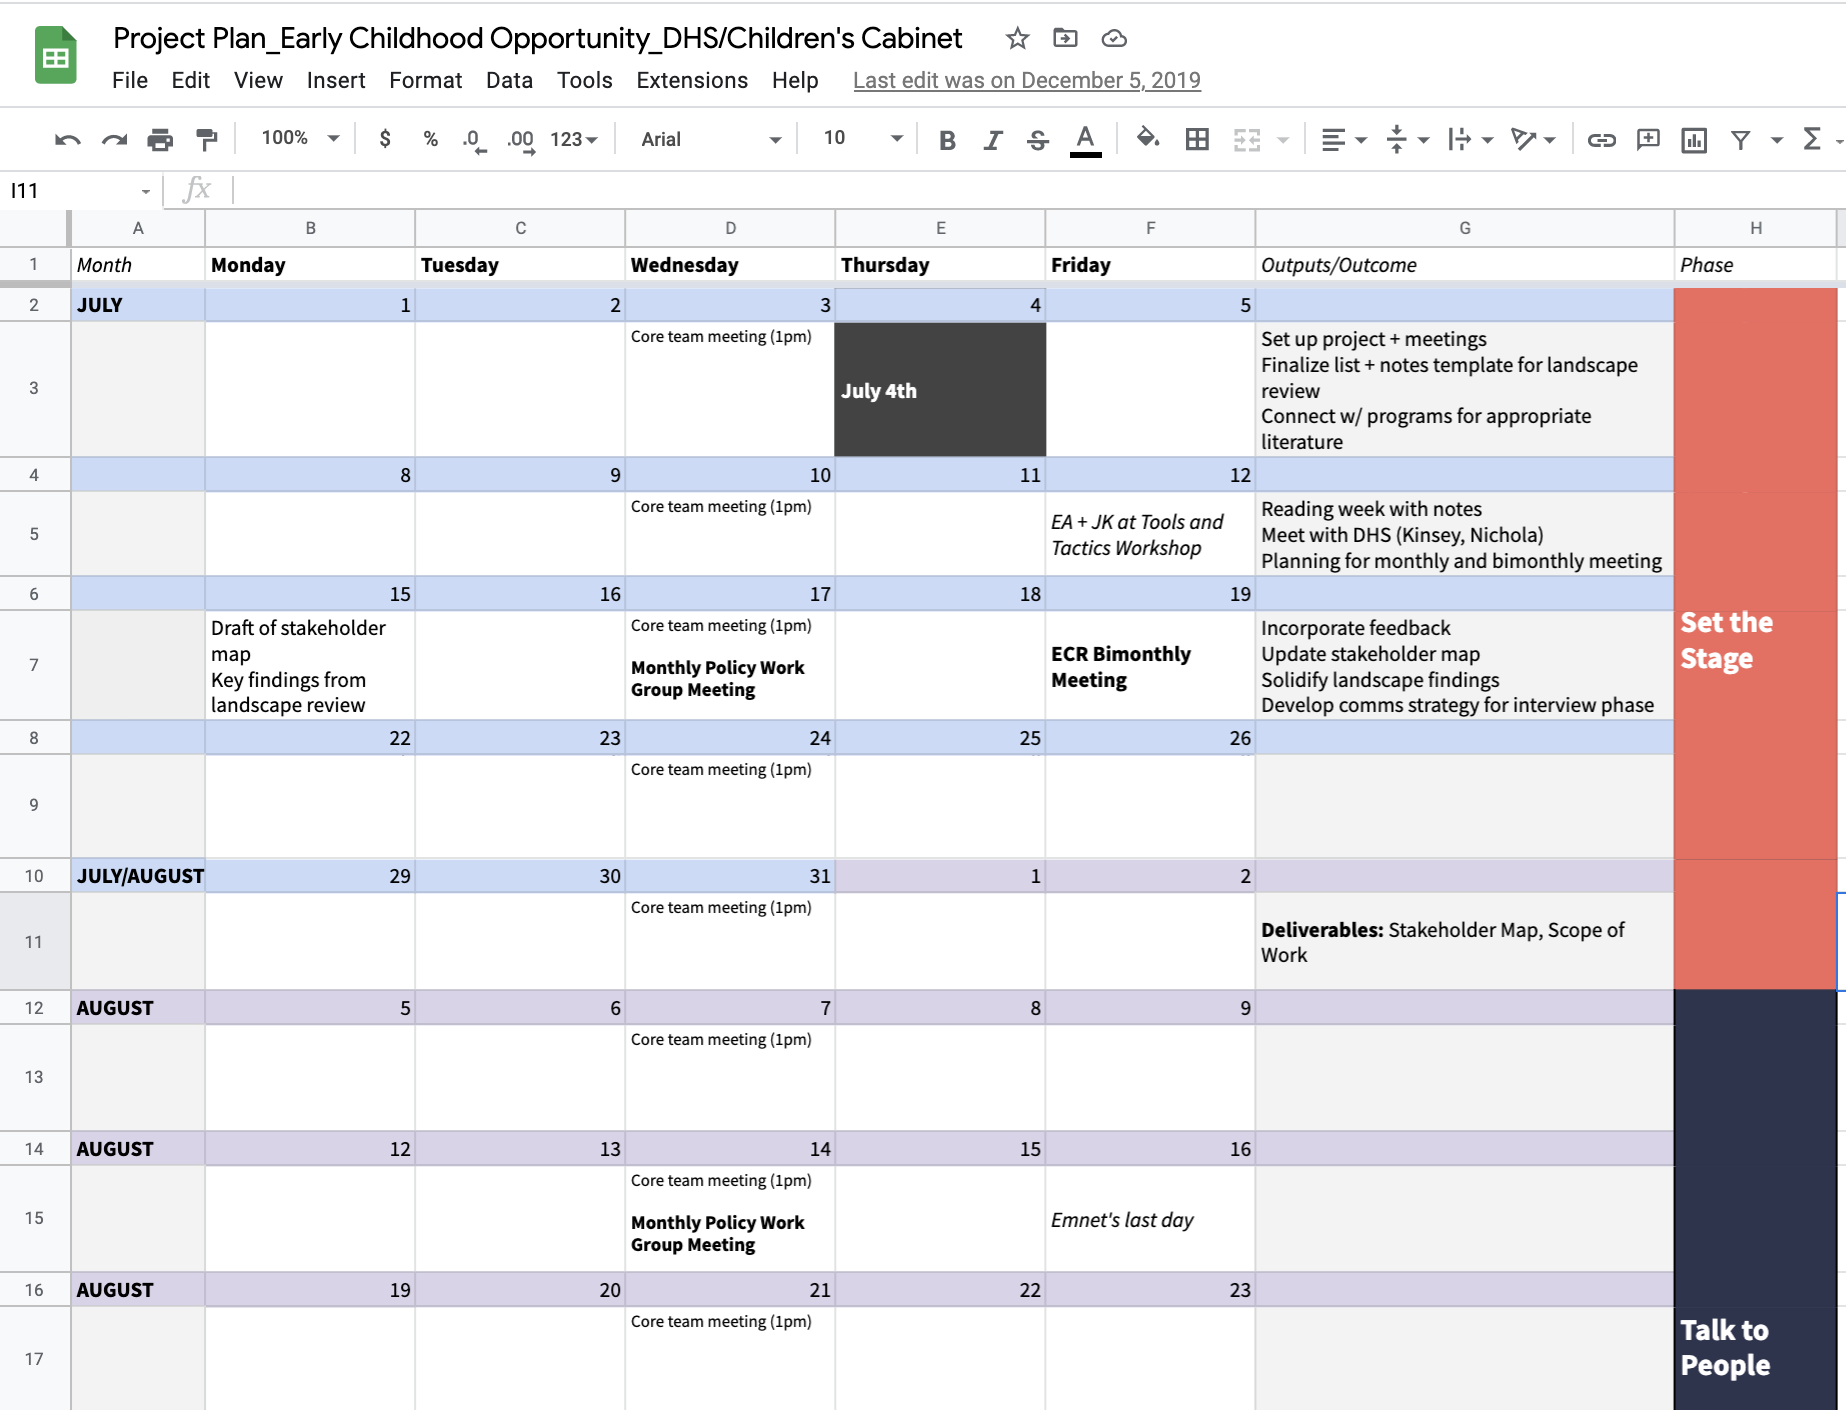Open the Format menu
Screen dimensions: 1846x1410
click(425, 80)
